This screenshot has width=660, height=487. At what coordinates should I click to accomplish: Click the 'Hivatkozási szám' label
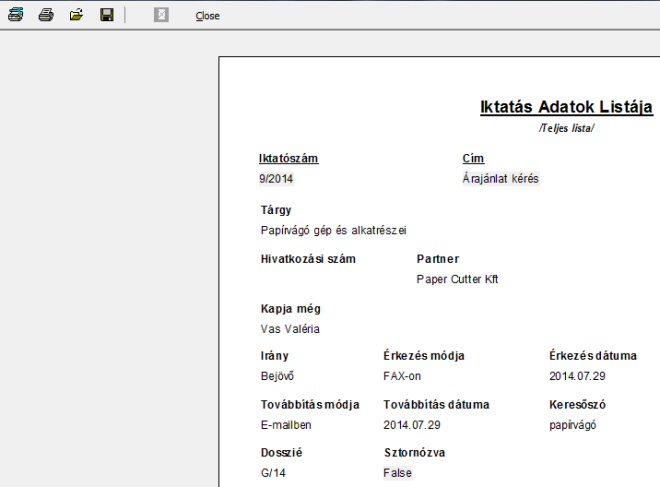tap(308, 259)
